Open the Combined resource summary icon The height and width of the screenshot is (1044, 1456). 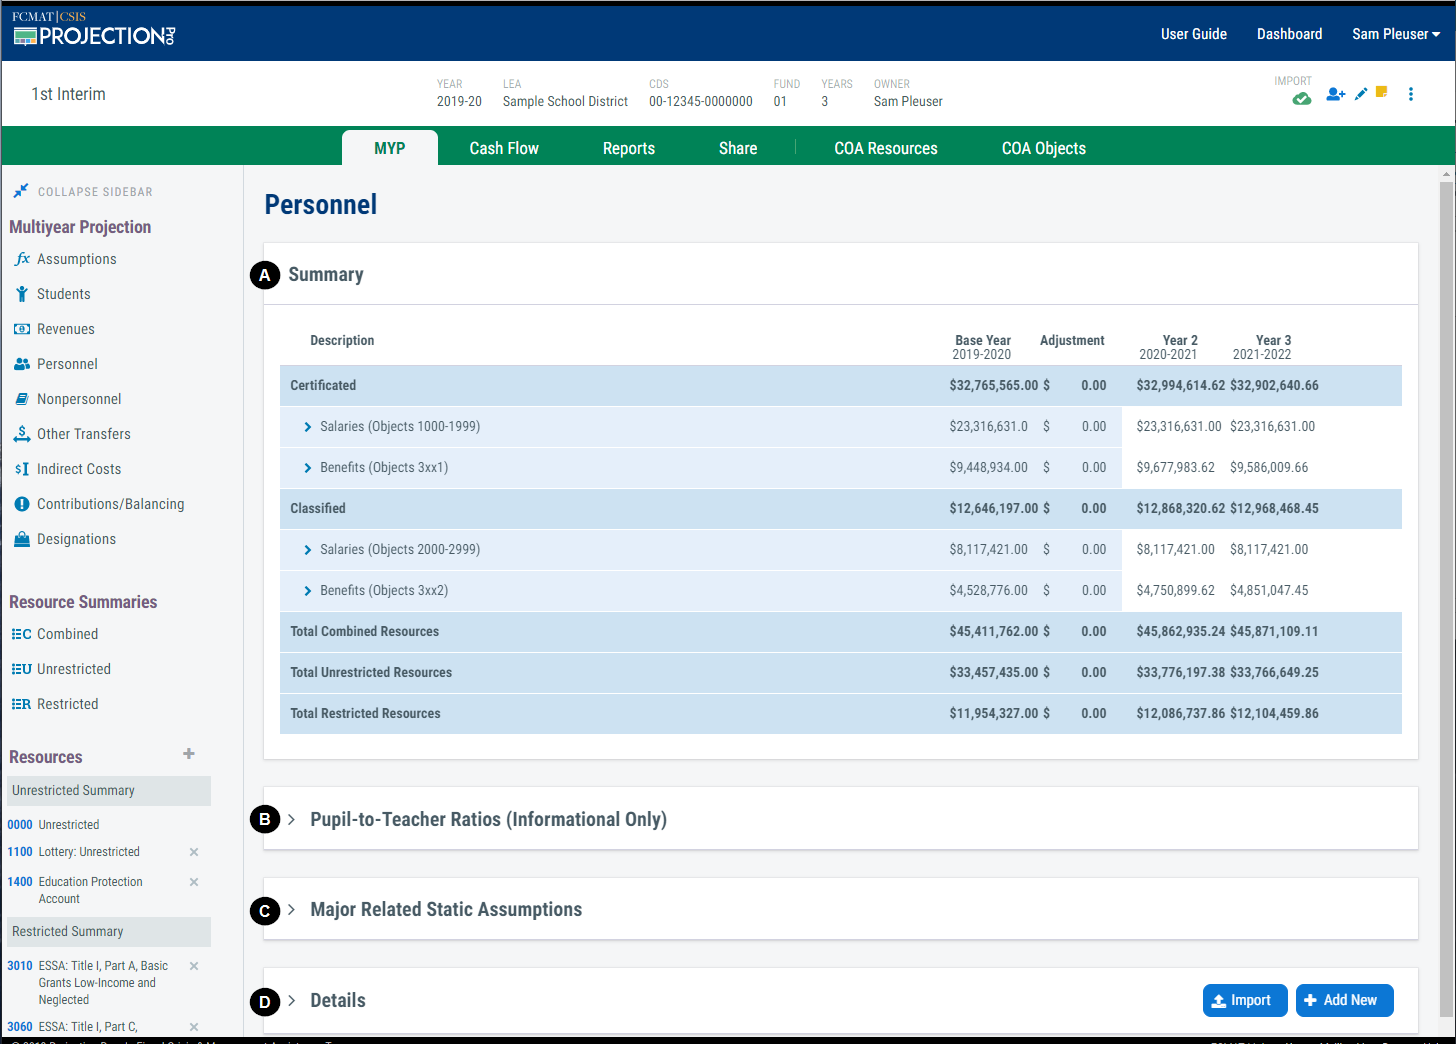click(21, 634)
